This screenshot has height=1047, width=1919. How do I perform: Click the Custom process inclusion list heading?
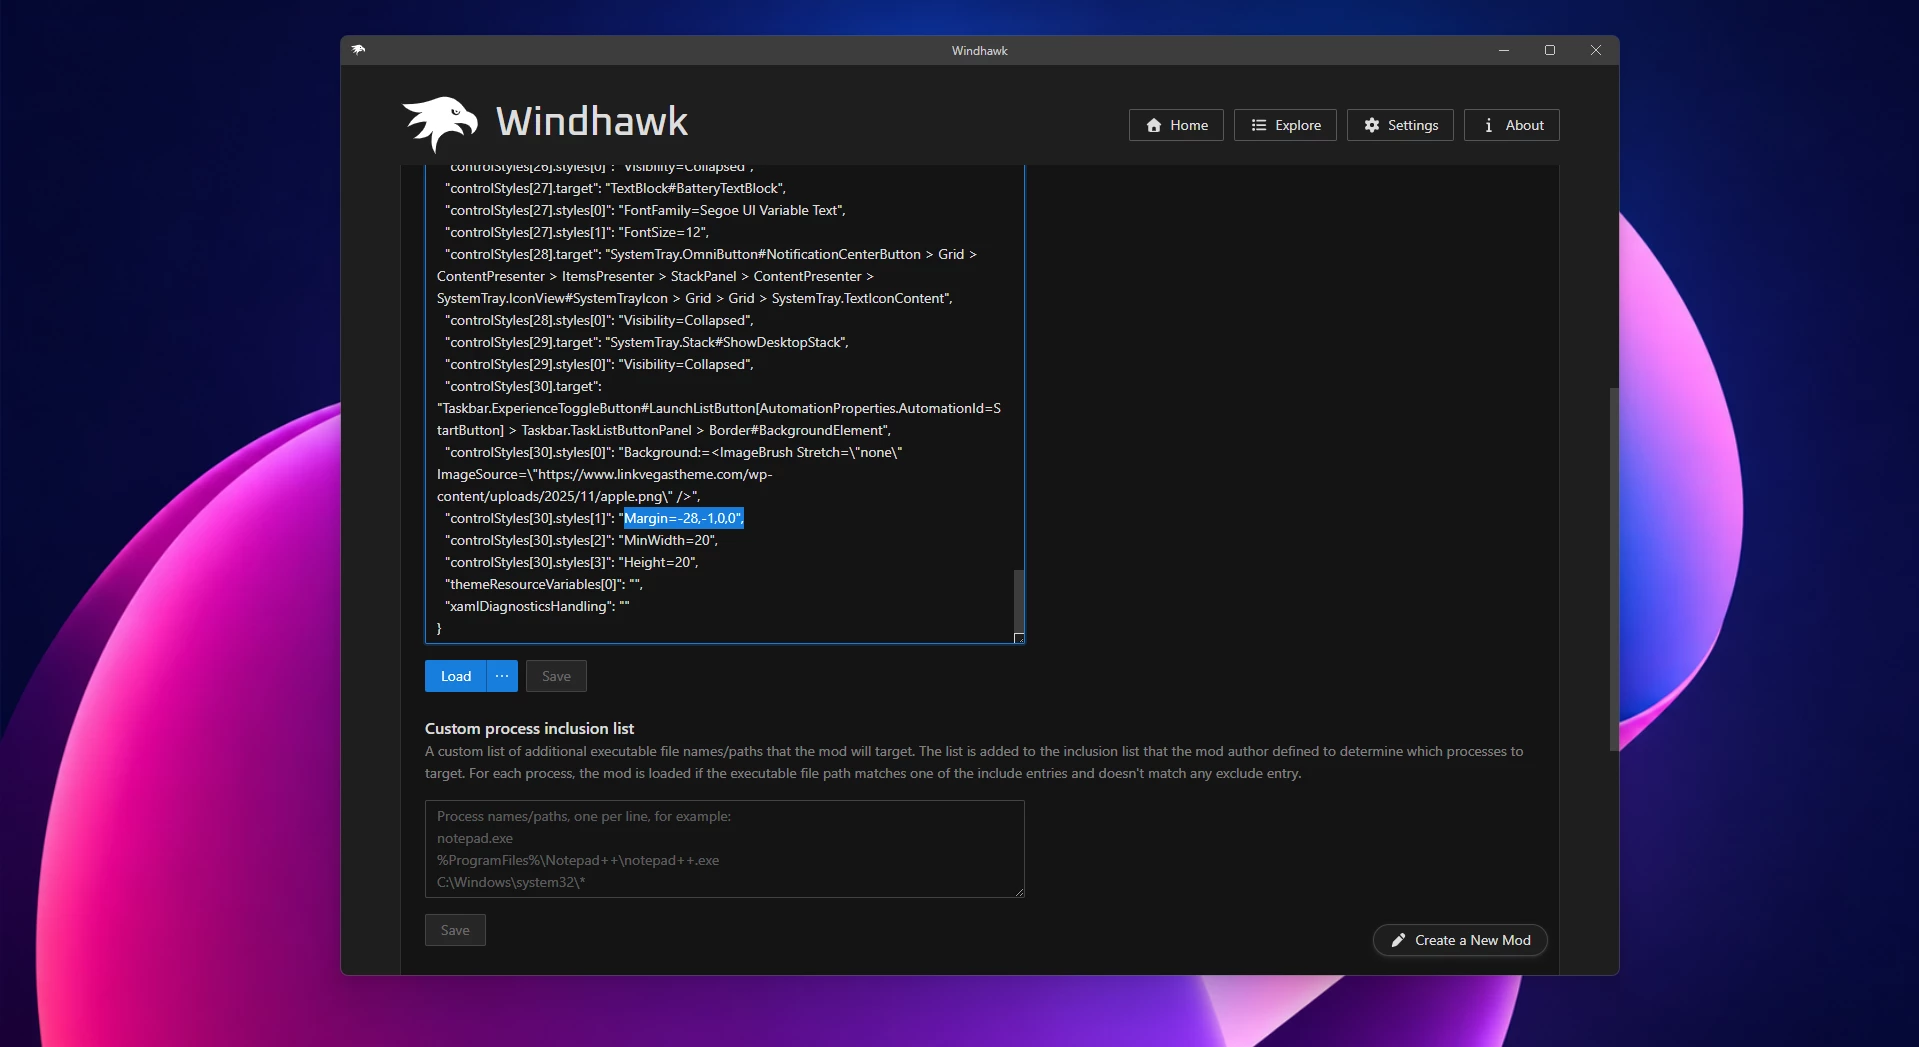tap(529, 728)
